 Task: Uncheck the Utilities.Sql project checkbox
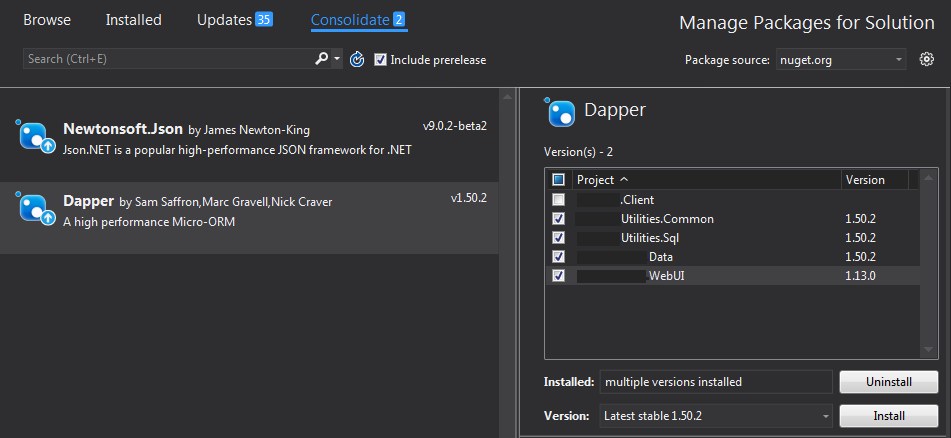(559, 237)
